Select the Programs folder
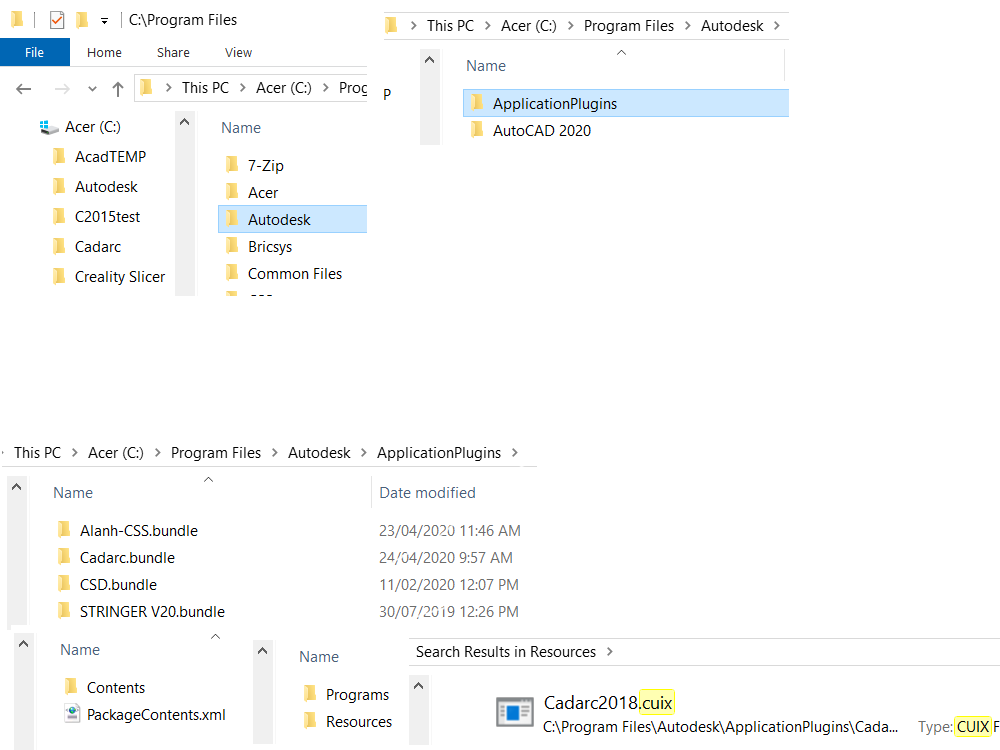 (x=357, y=694)
